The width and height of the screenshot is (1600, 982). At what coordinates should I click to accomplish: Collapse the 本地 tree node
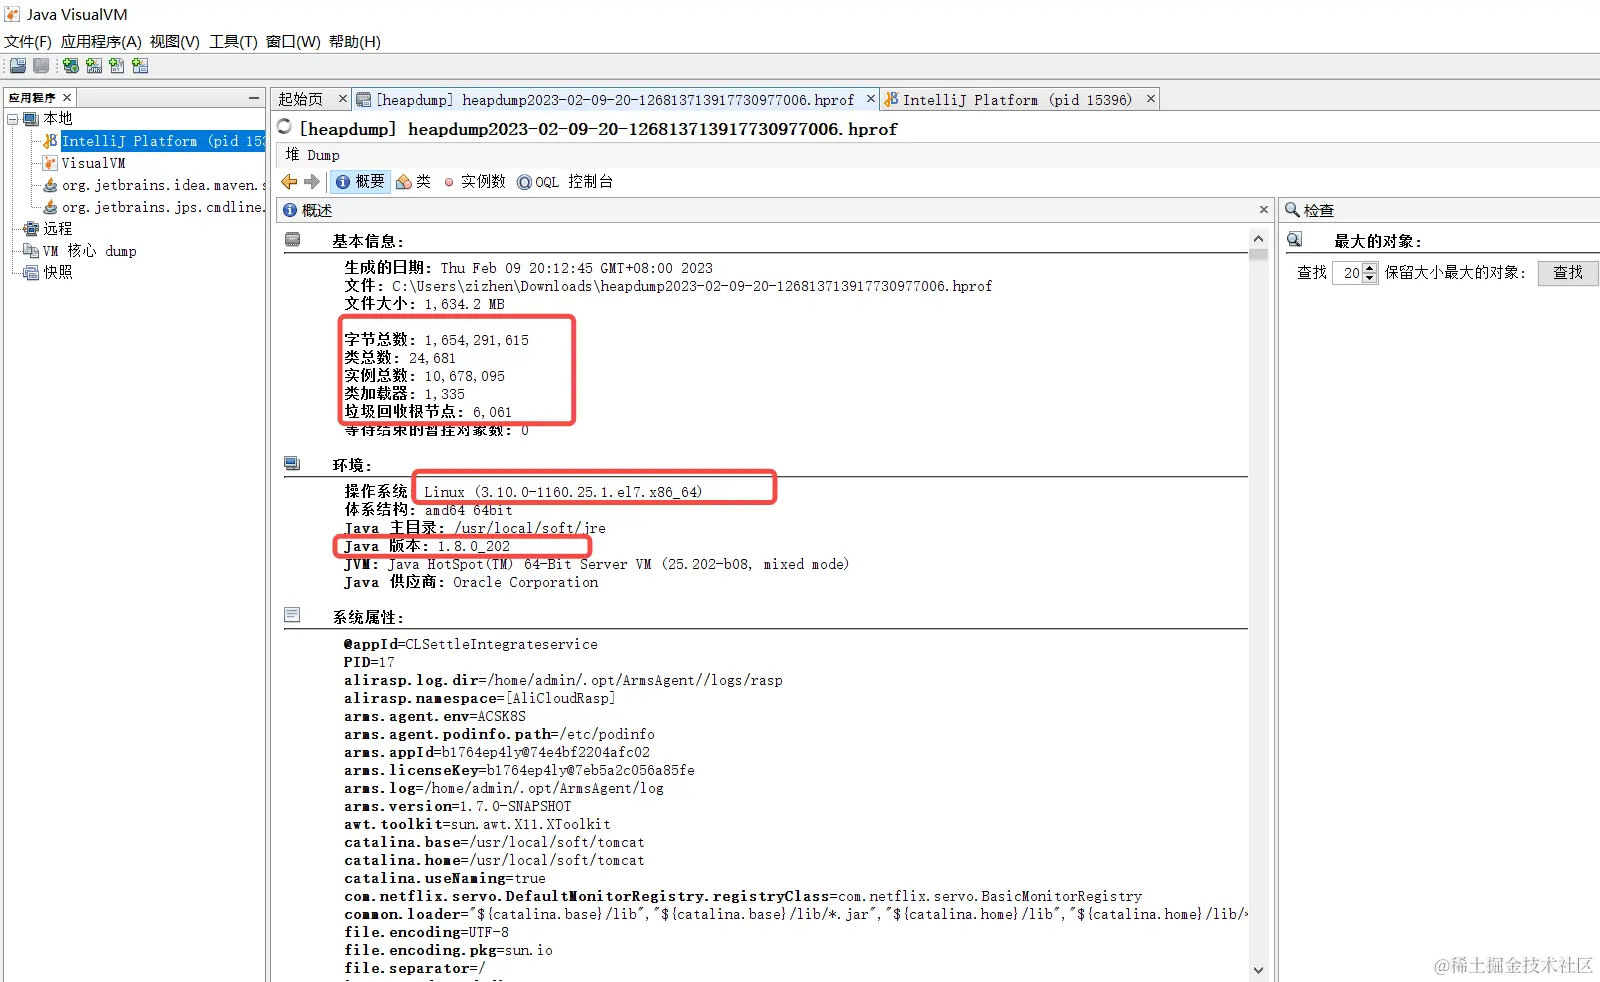[13, 119]
